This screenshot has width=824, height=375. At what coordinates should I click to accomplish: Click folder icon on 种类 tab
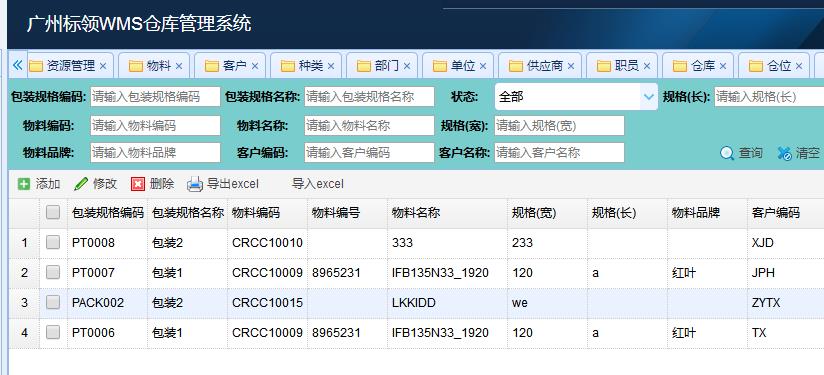point(288,66)
